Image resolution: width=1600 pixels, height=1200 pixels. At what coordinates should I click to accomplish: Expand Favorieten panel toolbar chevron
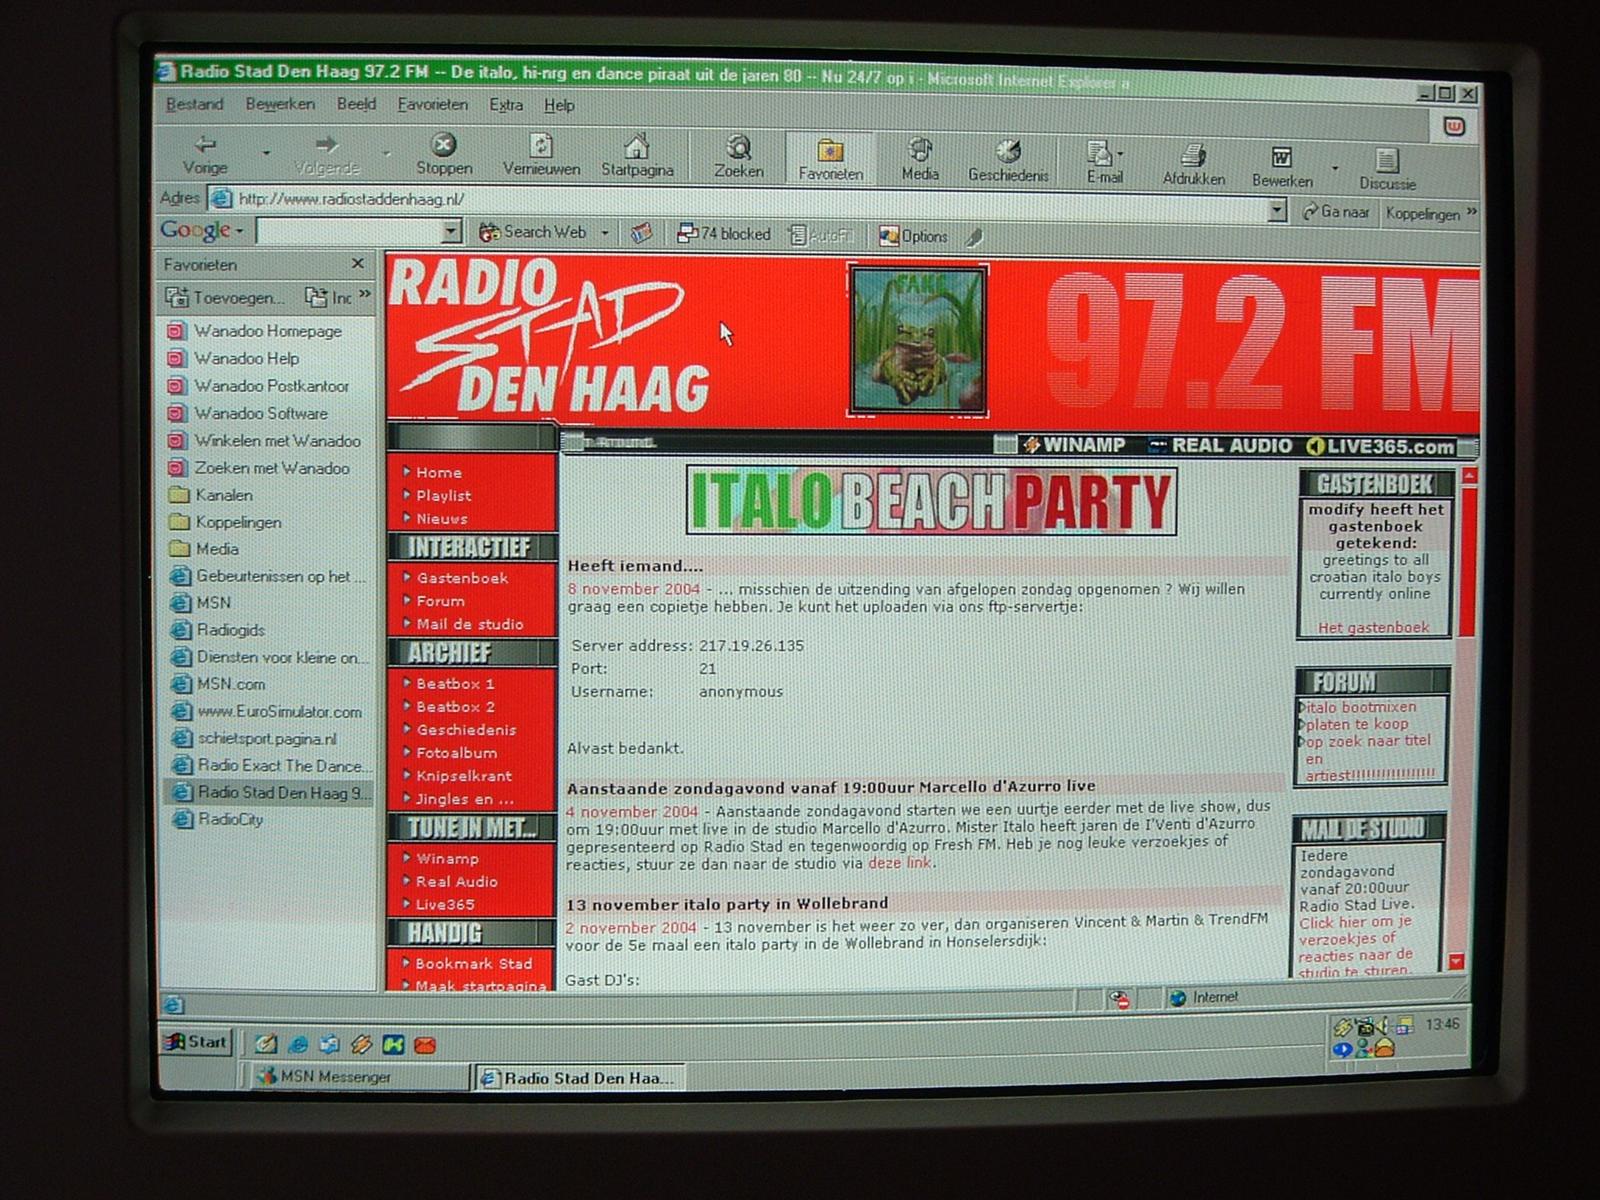click(x=364, y=295)
